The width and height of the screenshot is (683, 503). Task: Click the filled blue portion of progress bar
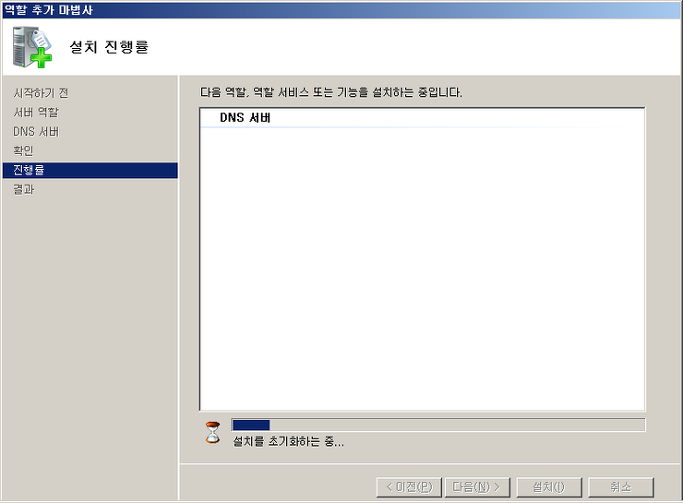[x=251, y=425]
